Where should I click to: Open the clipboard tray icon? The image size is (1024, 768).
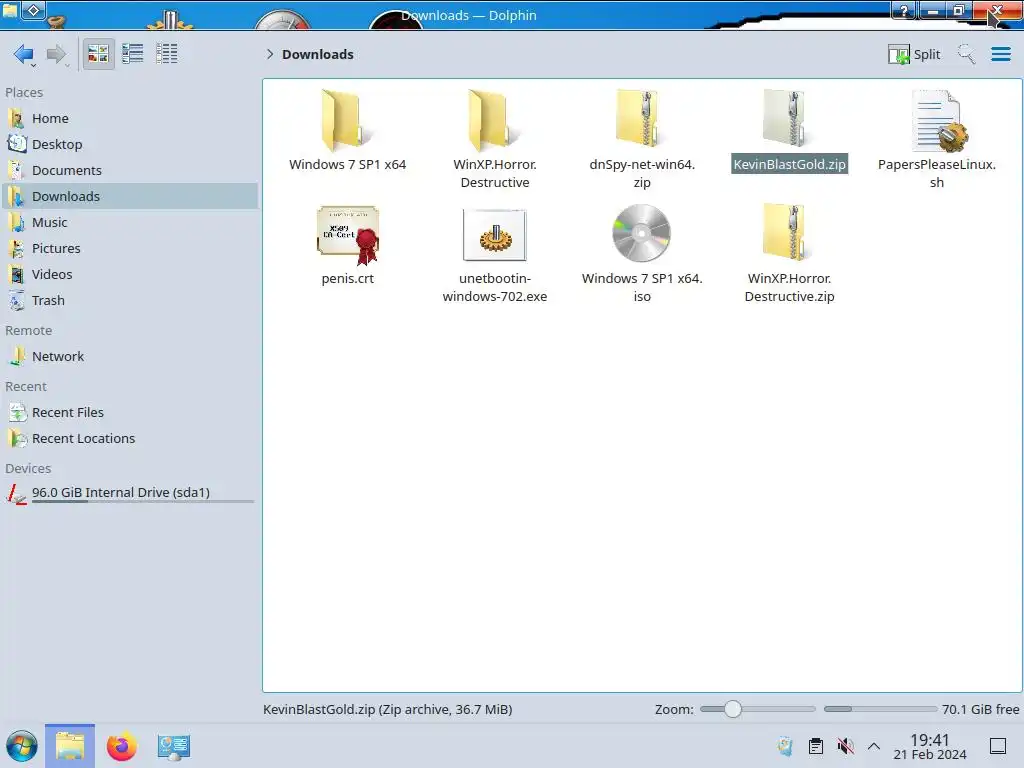pos(816,746)
